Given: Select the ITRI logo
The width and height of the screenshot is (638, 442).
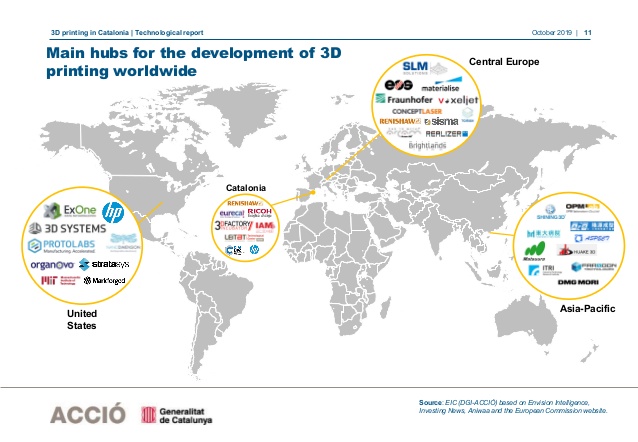Looking at the screenshot, I should [545, 270].
